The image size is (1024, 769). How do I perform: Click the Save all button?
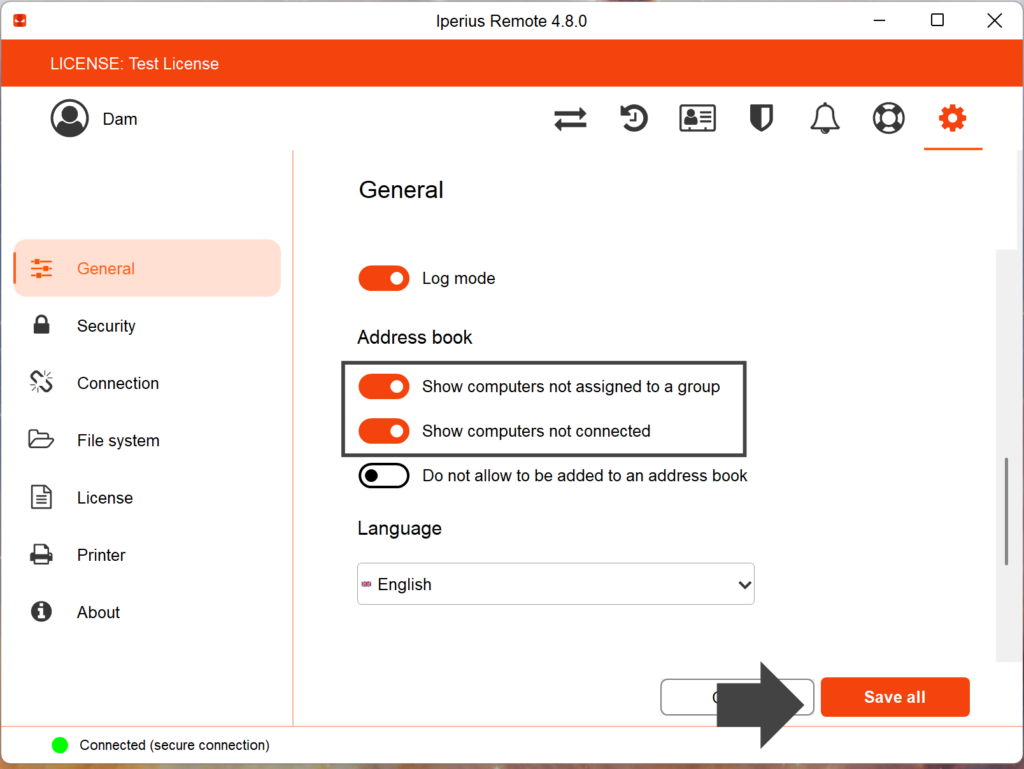(895, 697)
